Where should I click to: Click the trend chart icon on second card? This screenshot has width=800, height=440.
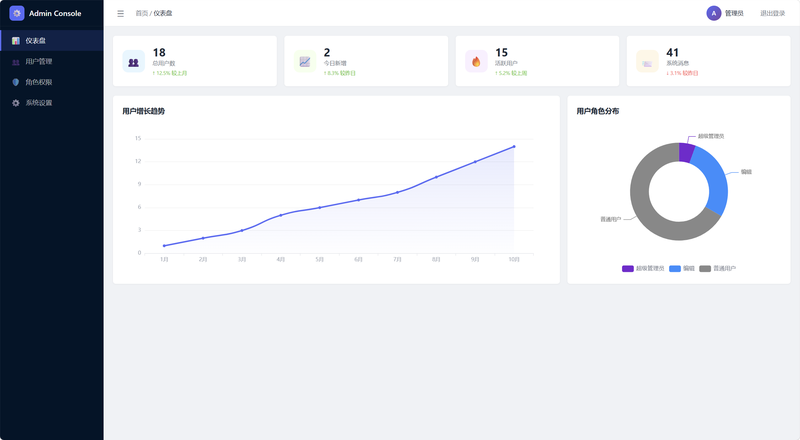click(x=305, y=62)
